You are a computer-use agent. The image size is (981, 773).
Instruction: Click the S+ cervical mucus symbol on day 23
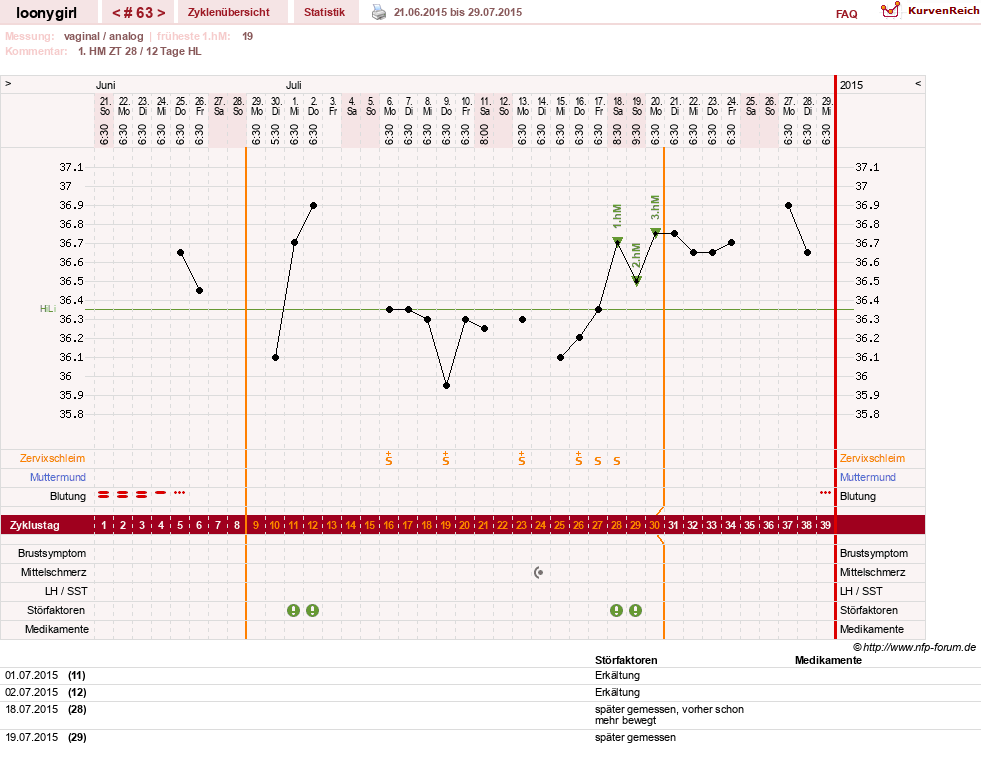[x=522, y=458]
